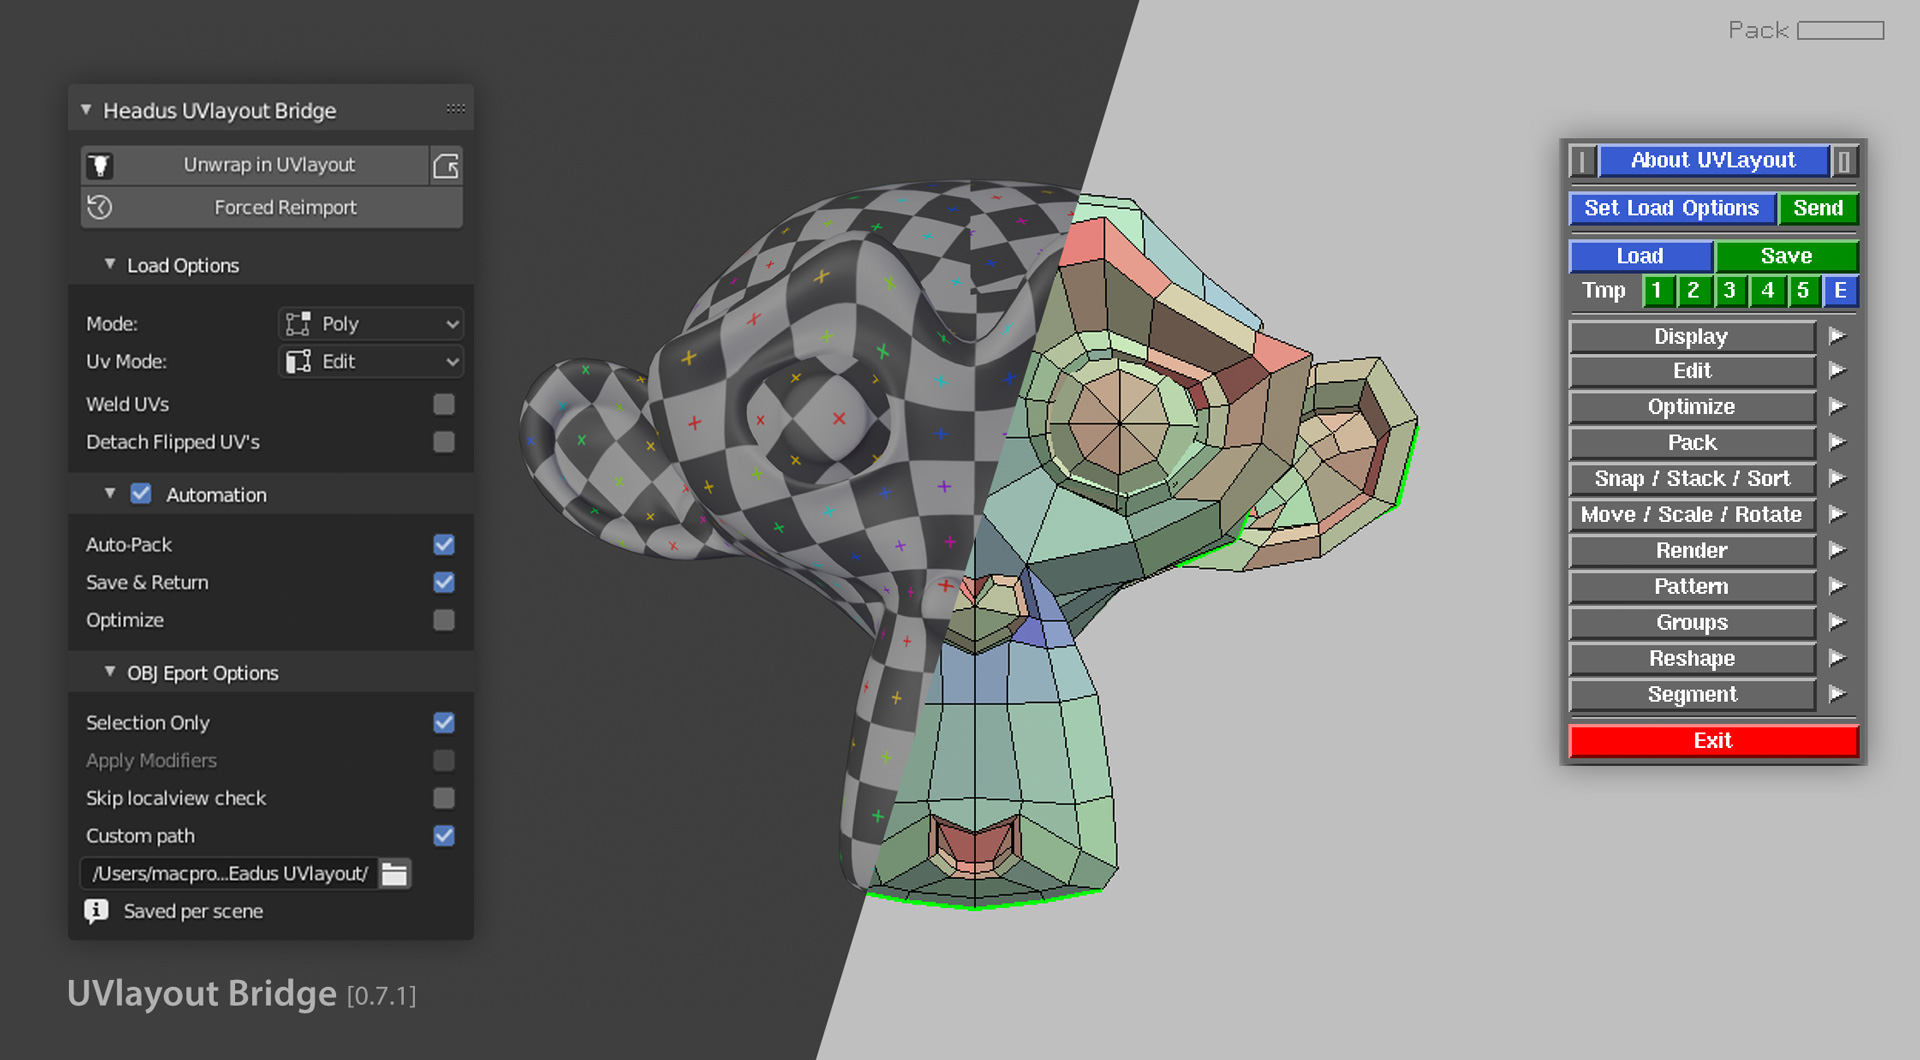Click the blue Load button

pyautogui.click(x=1641, y=256)
